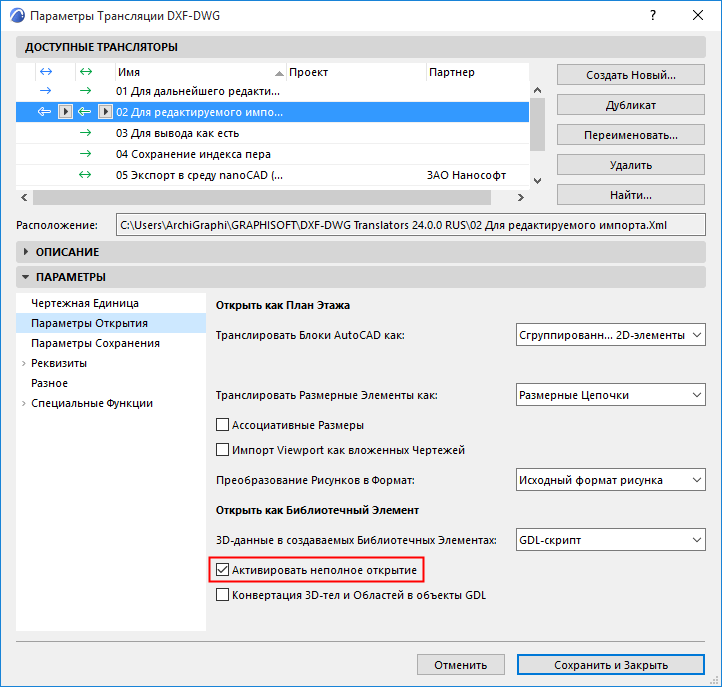Click Отменить button

[460, 665]
